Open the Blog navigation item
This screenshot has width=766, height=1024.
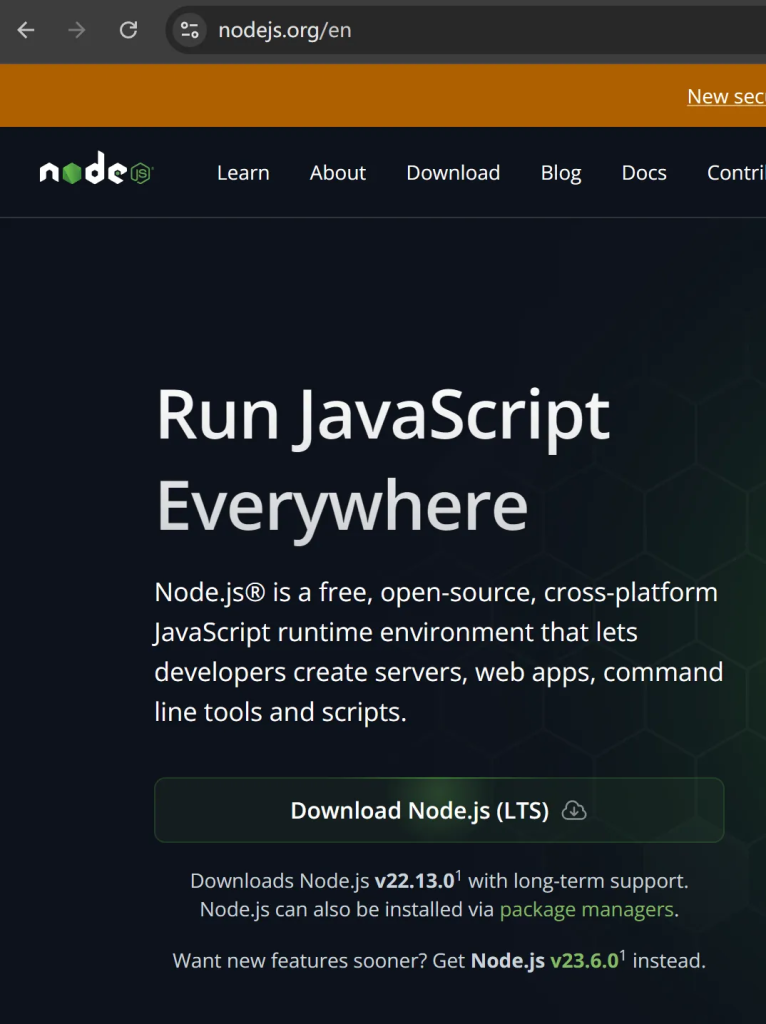click(561, 173)
